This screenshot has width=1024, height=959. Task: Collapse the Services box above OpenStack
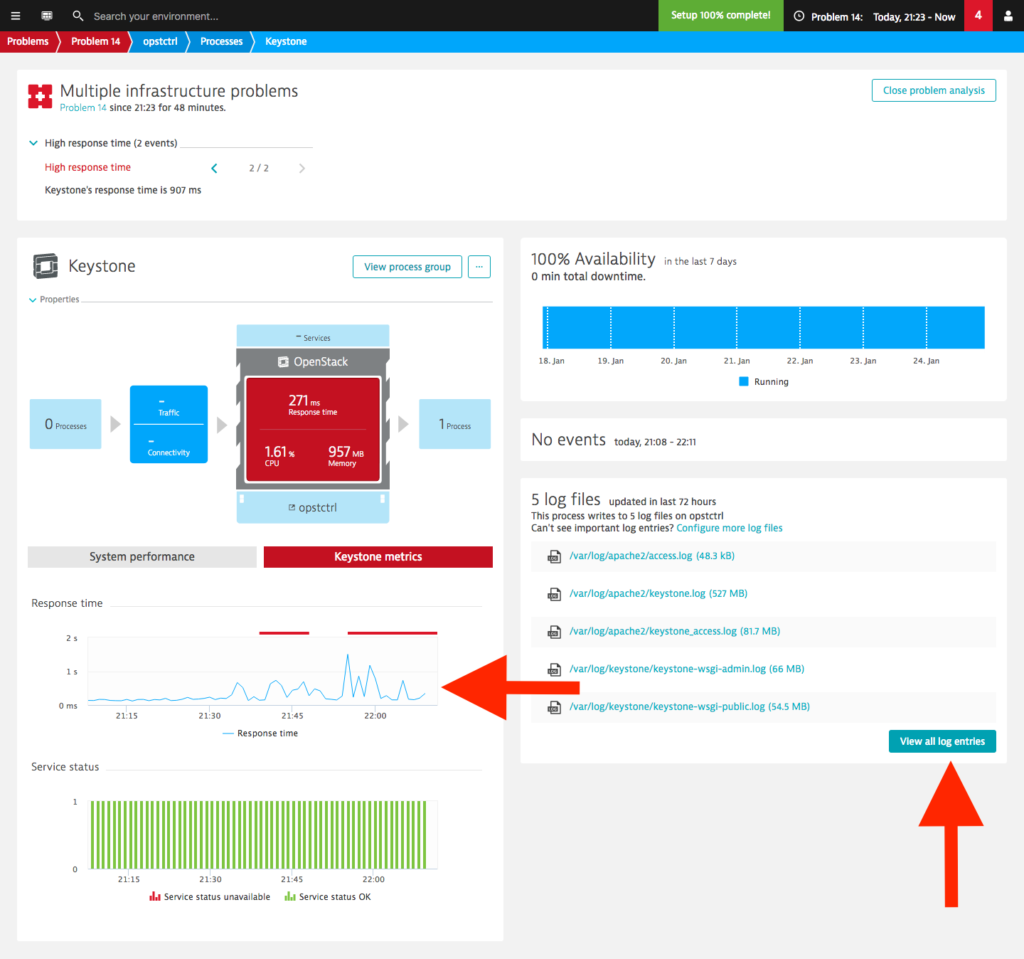pyautogui.click(x=313, y=337)
